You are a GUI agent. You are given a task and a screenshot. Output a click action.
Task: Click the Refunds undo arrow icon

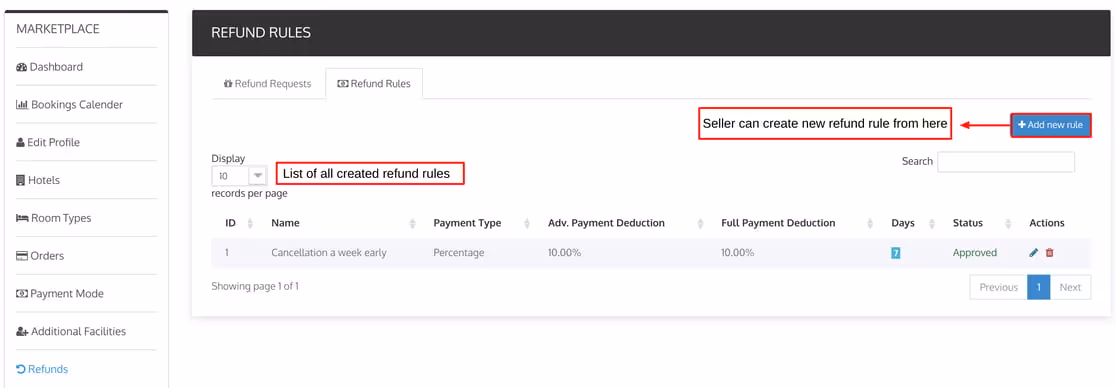coord(21,369)
